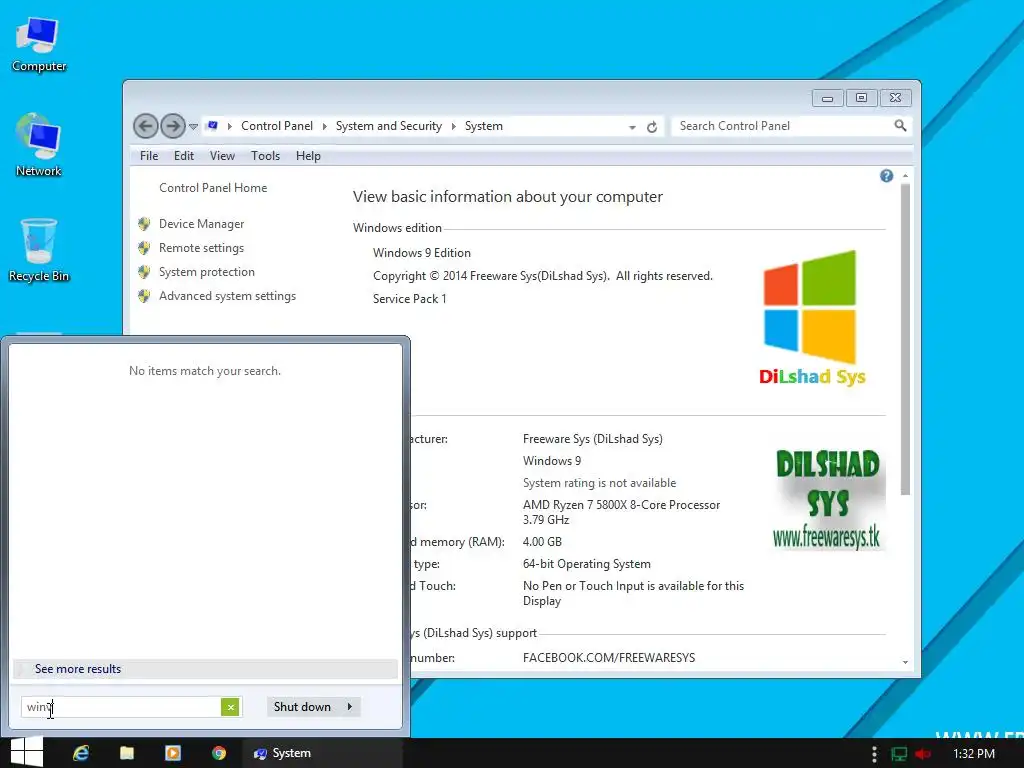The image size is (1024, 768).
Task: Open the Network desktop icon
Action: (39, 146)
